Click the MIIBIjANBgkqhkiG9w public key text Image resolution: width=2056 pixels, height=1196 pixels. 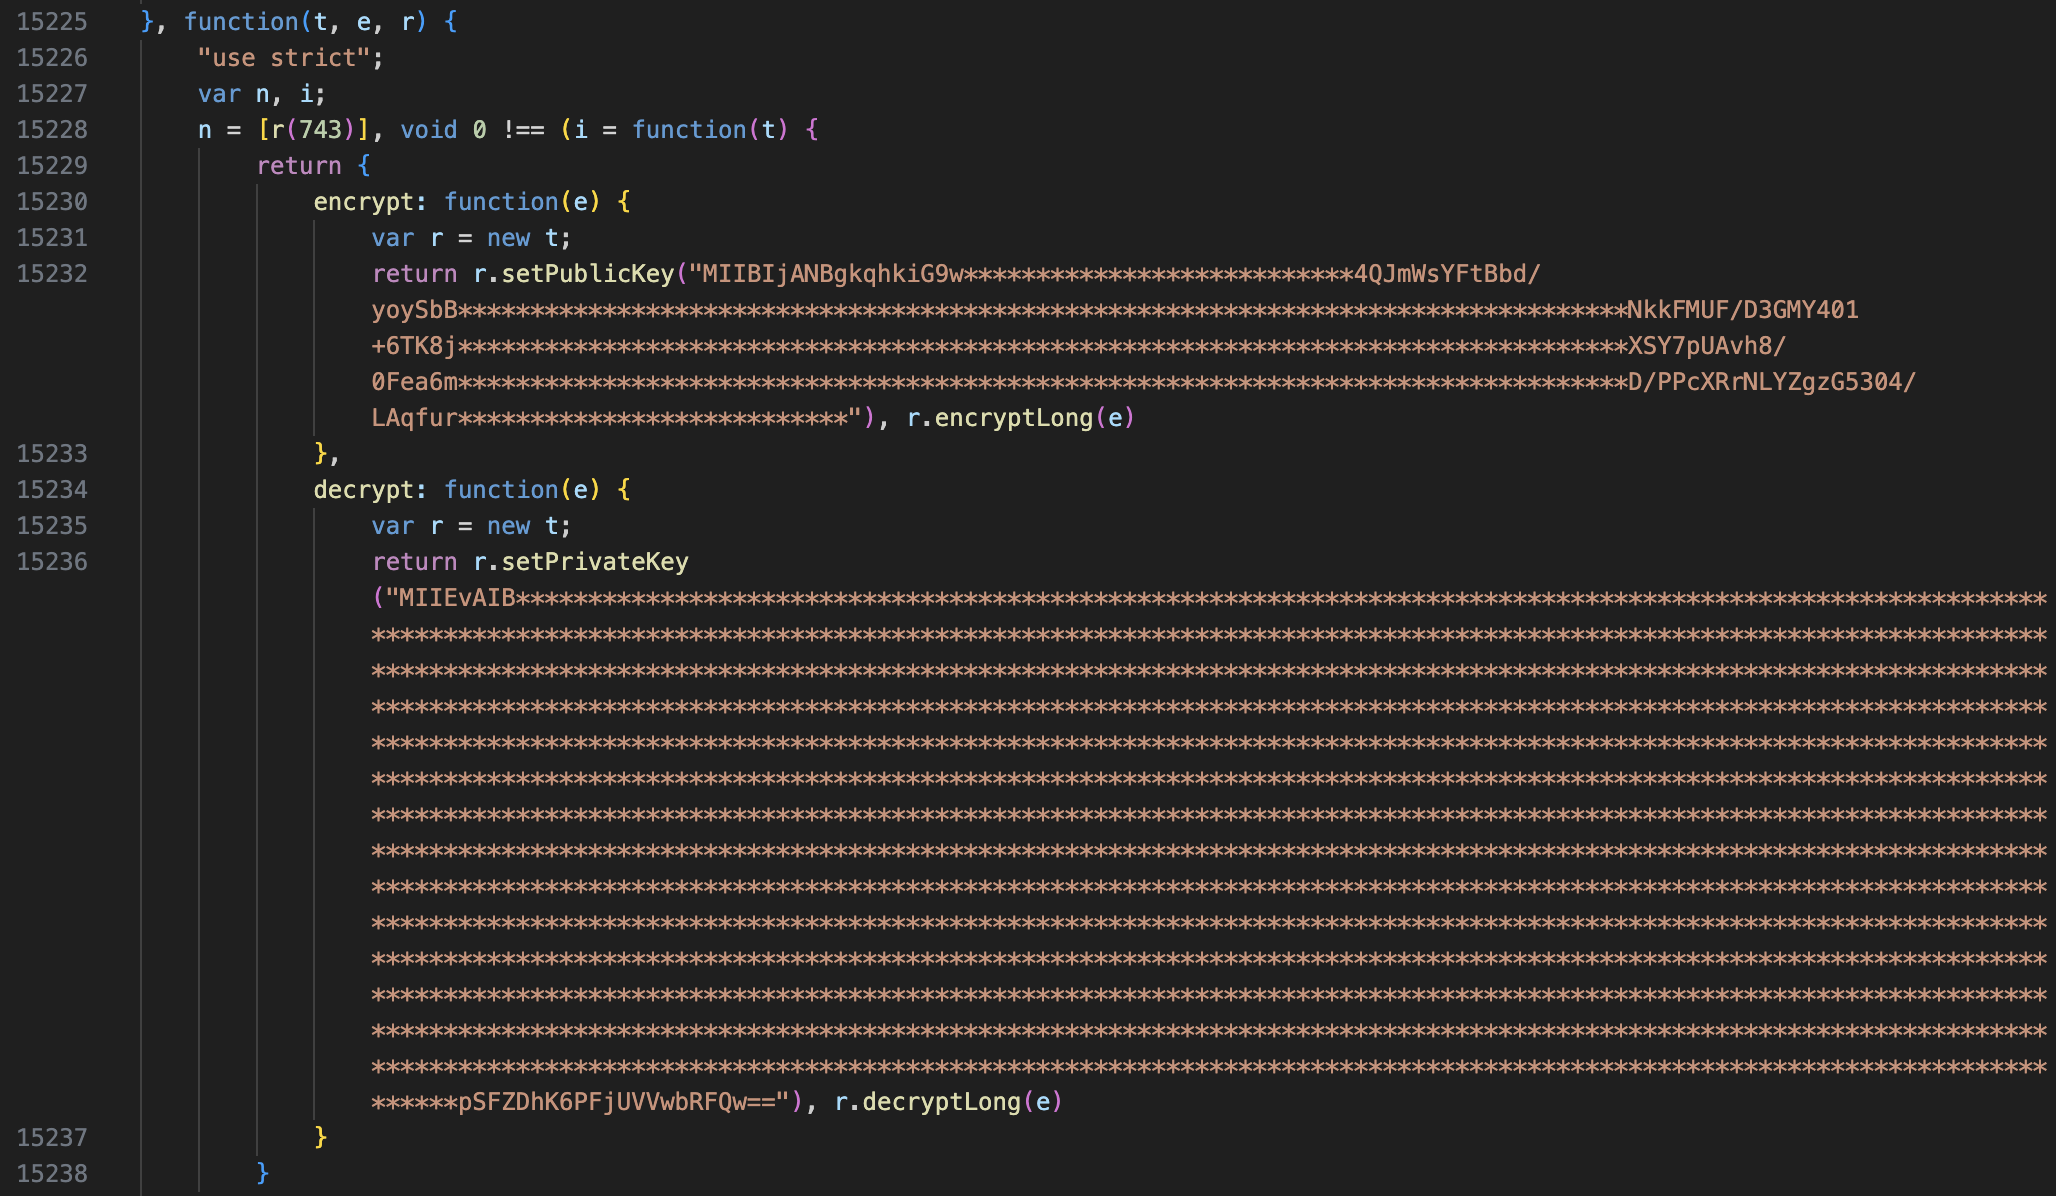[832, 274]
